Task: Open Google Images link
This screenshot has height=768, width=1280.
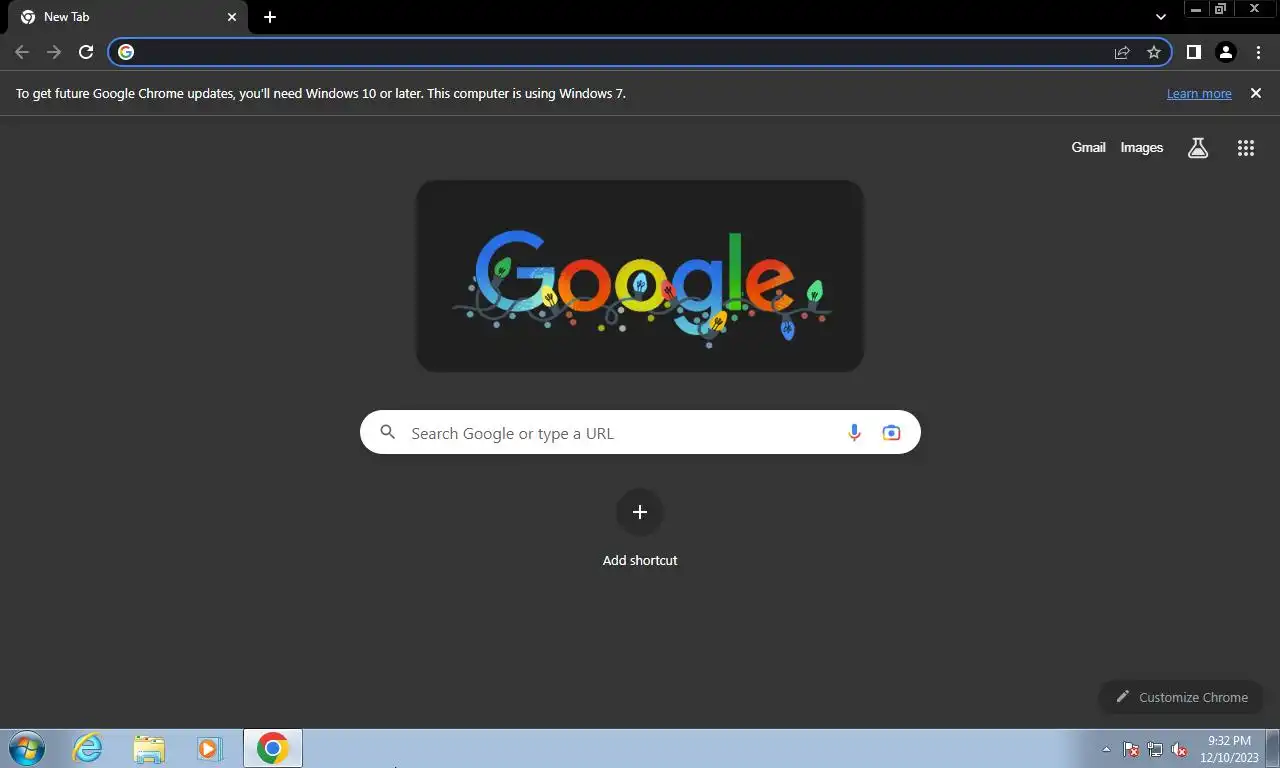Action: (x=1141, y=147)
